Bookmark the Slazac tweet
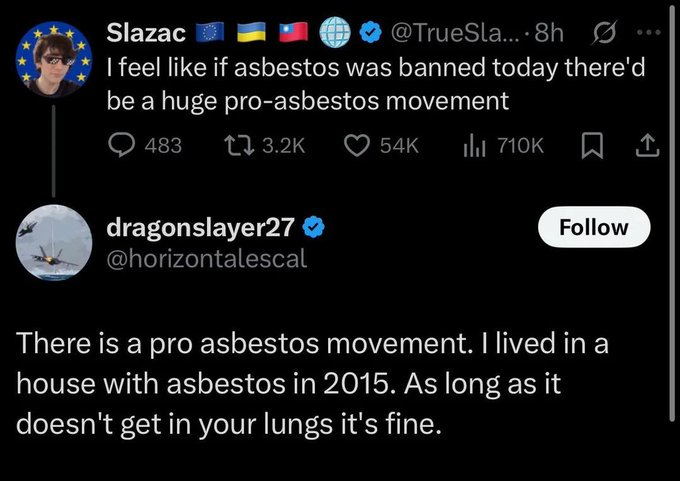Image resolution: width=680 pixels, height=481 pixels. [591, 145]
